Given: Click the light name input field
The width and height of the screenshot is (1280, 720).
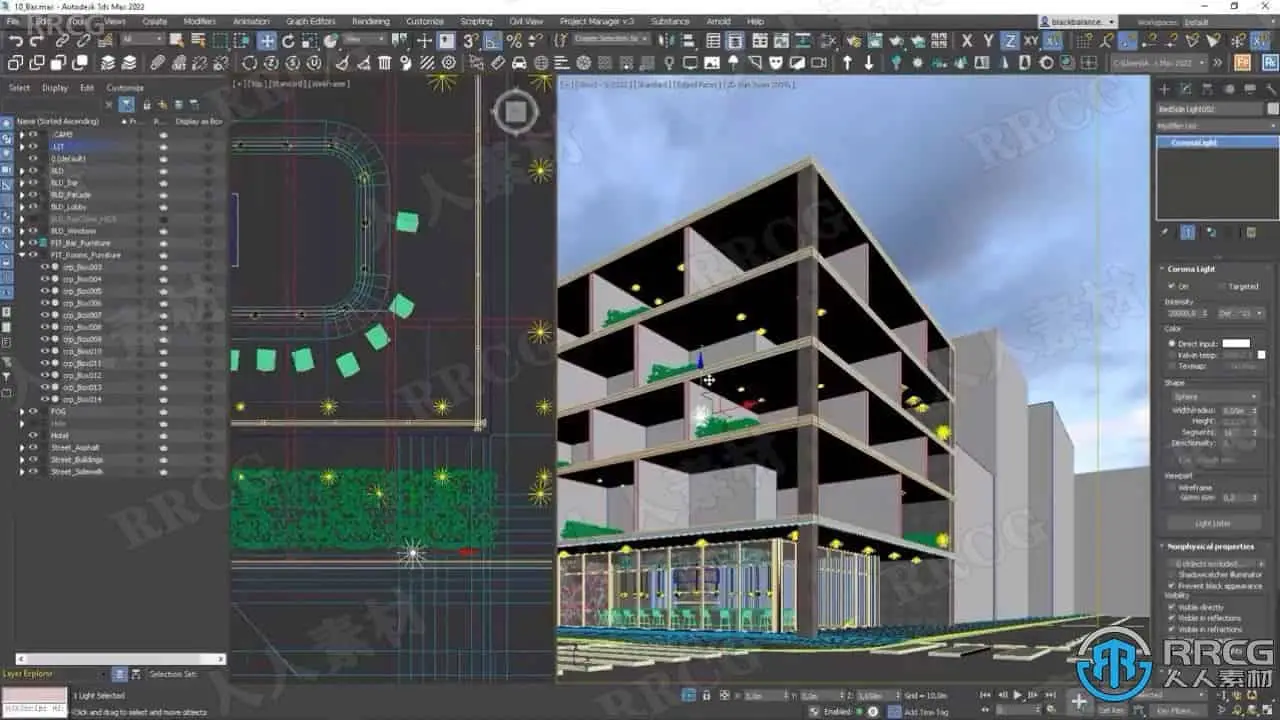Looking at the screenshot, I should (1210, 108).
